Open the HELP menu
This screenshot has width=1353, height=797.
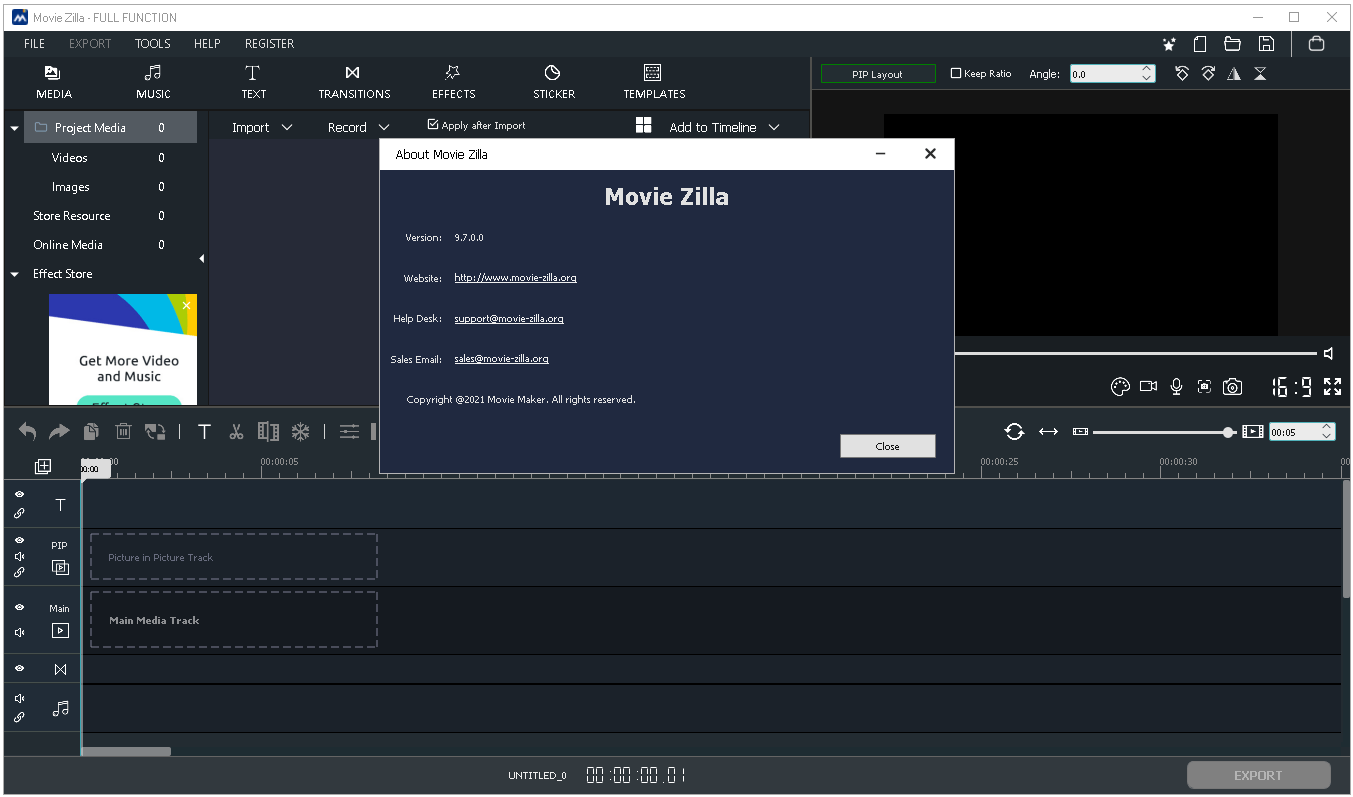tap(207, 44)
